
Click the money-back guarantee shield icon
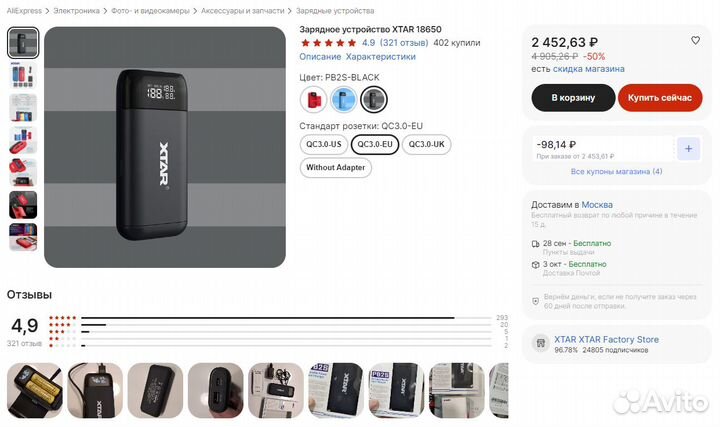(x=537, y=302)
